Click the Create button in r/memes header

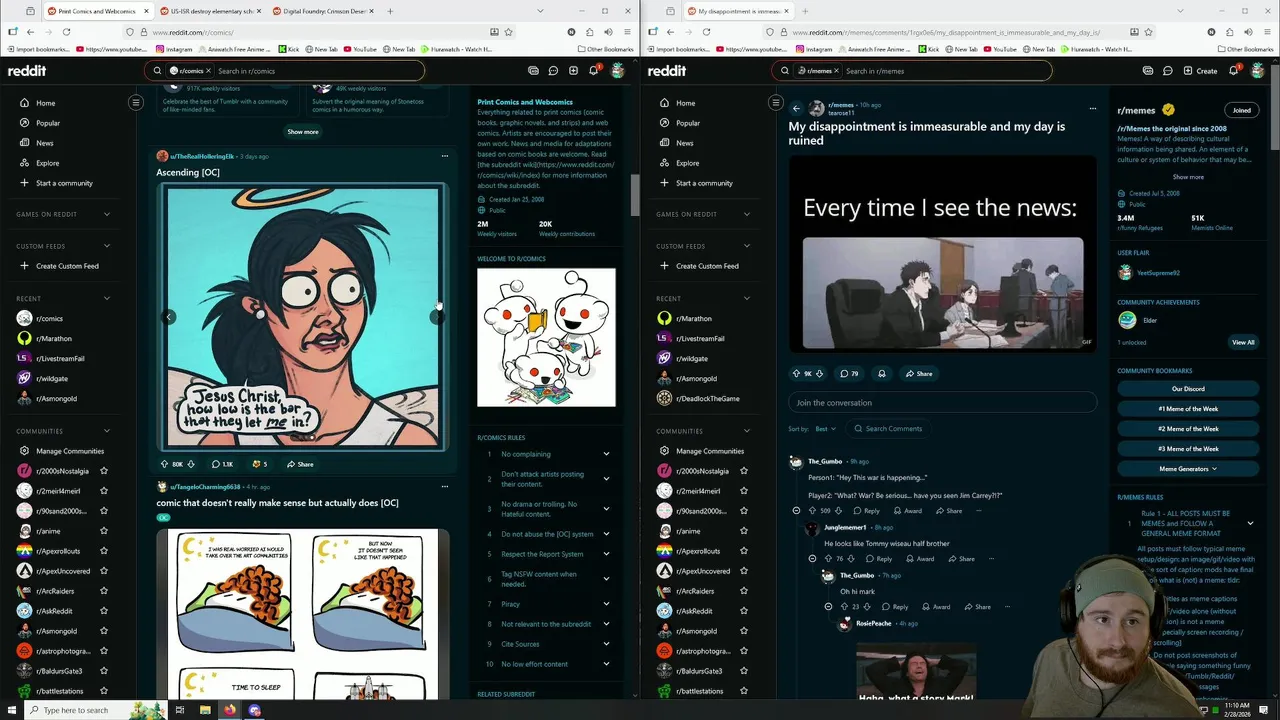1200,71
